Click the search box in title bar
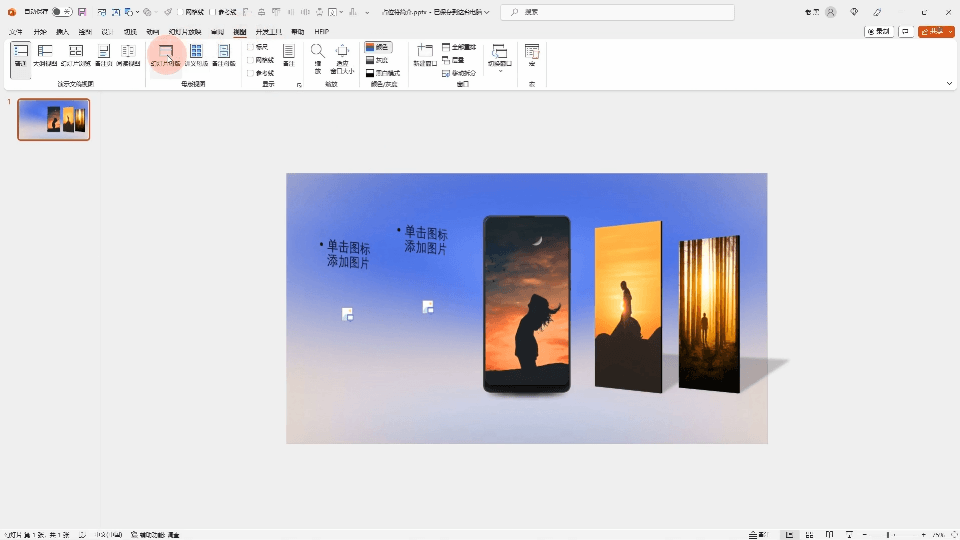960x540 pixels. 617,12
